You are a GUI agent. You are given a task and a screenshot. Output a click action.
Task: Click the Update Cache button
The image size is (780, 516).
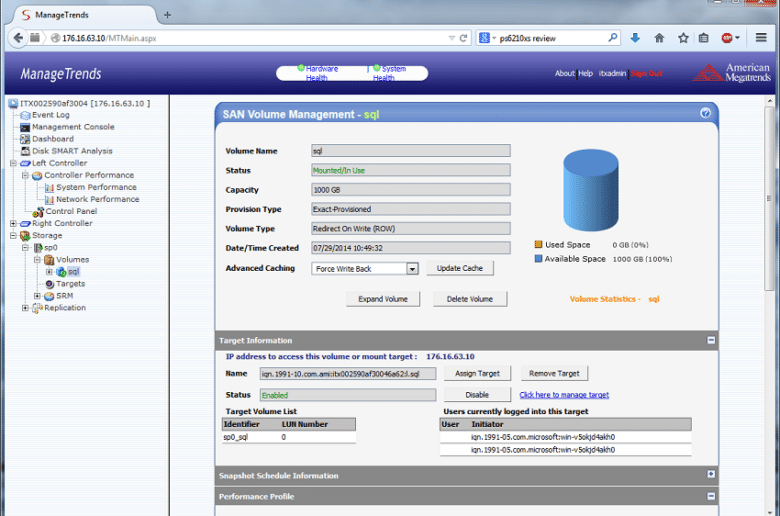pyautogui.click(x=460, y=268)
